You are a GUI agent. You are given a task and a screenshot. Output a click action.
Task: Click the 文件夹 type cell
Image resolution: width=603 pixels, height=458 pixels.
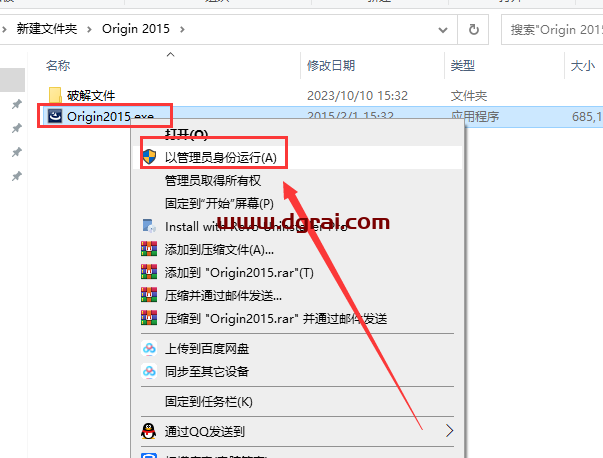click(469, 95)
